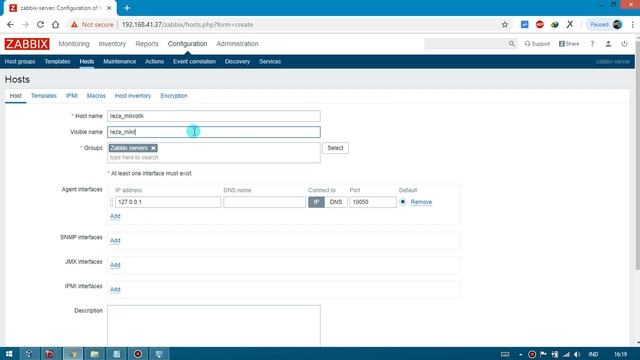This screenshot has width=640, height=360.
Task: Go to the Host groups submenu
Action: (20, 62)
